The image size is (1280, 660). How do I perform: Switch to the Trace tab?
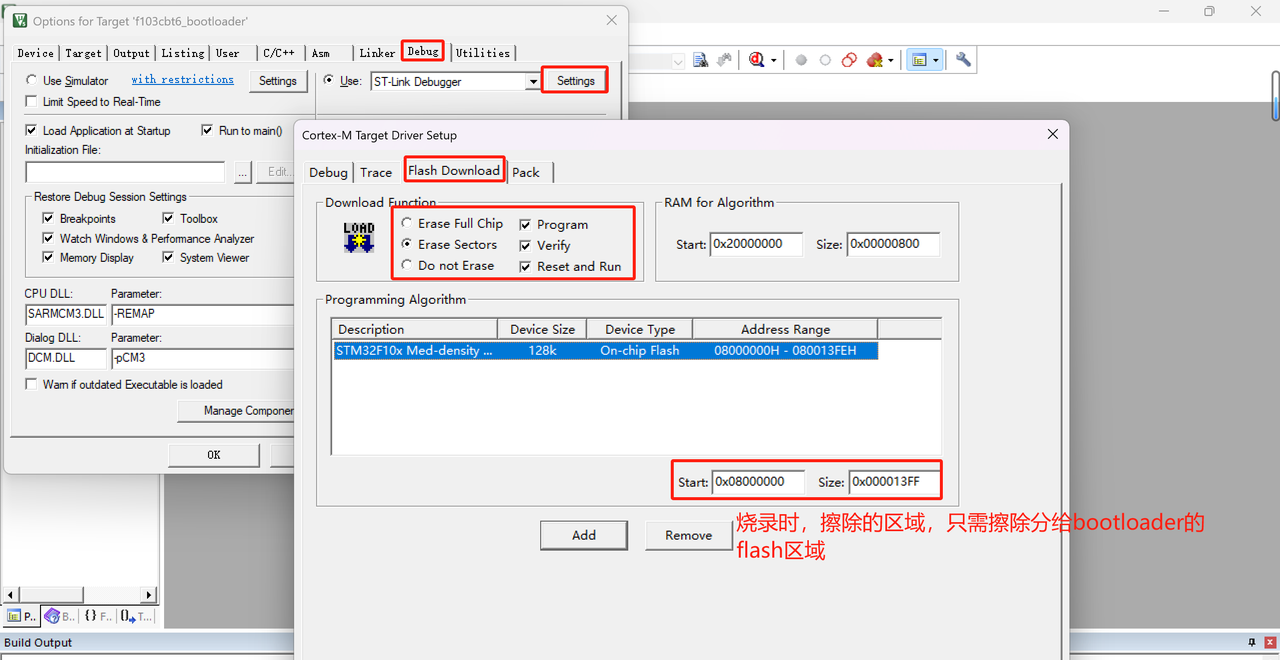point(376,172)
